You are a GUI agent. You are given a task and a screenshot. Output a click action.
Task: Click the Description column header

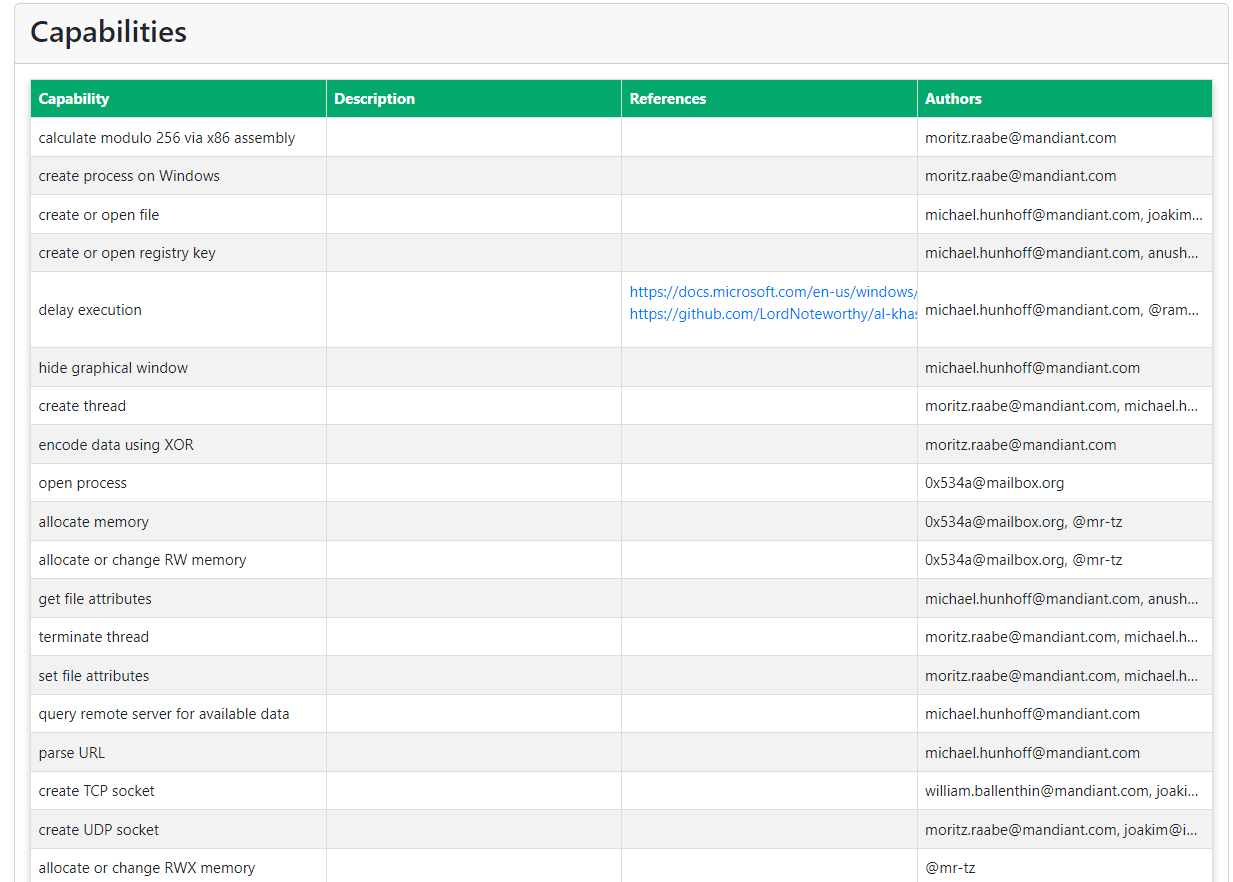[x=374, y=99]
